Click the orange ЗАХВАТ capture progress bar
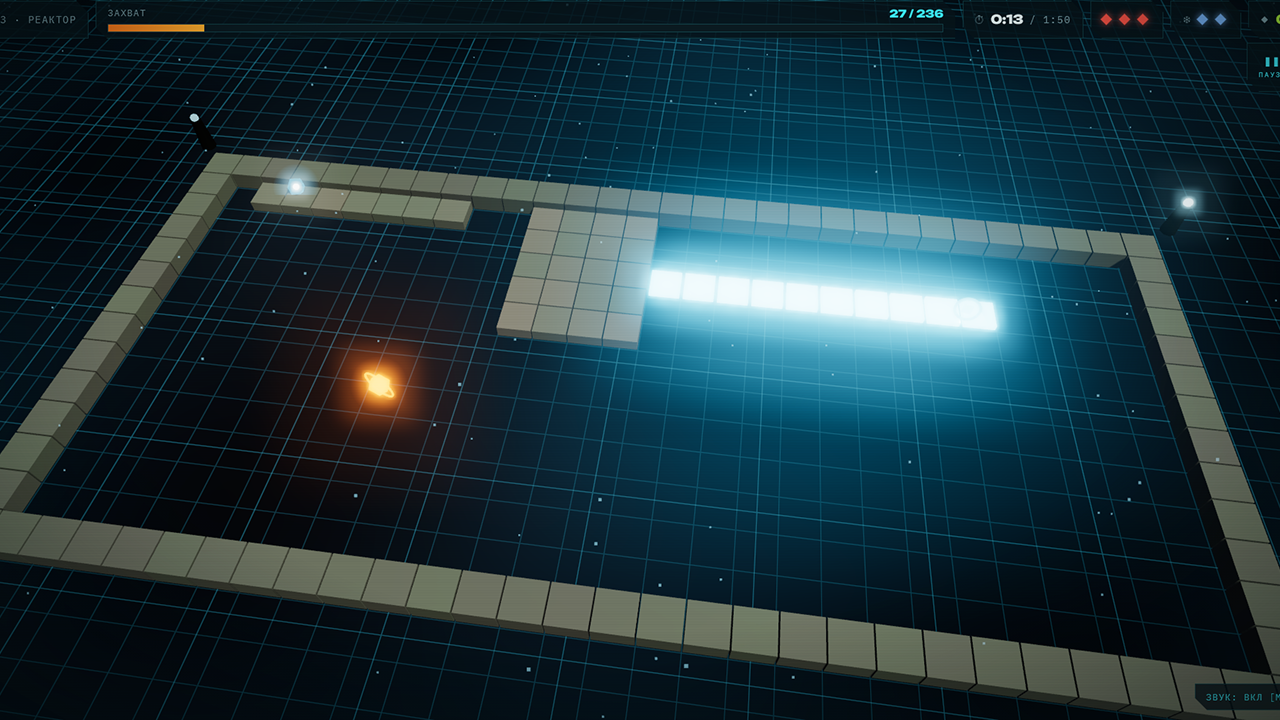This screenshot has width=1280, height=720. (525, 28)
